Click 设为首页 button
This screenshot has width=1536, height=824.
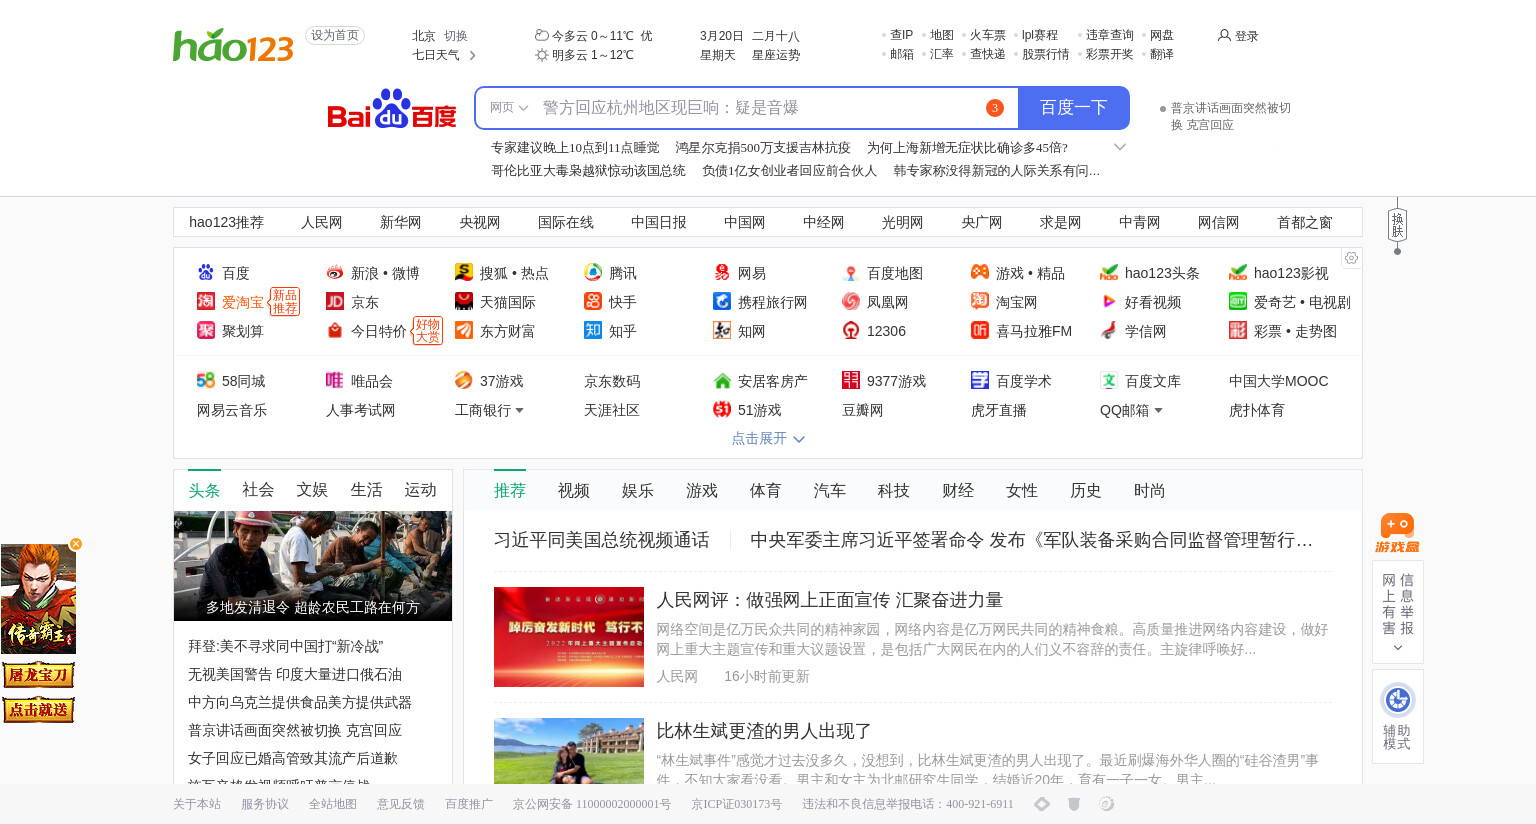click(335, 36)
